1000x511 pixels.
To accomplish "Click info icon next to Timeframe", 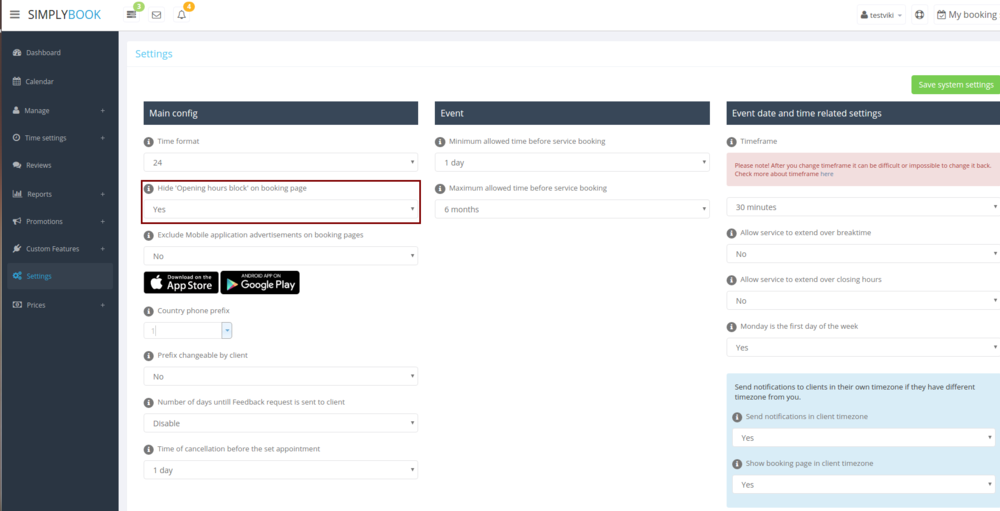I will (x=732, y=142).
